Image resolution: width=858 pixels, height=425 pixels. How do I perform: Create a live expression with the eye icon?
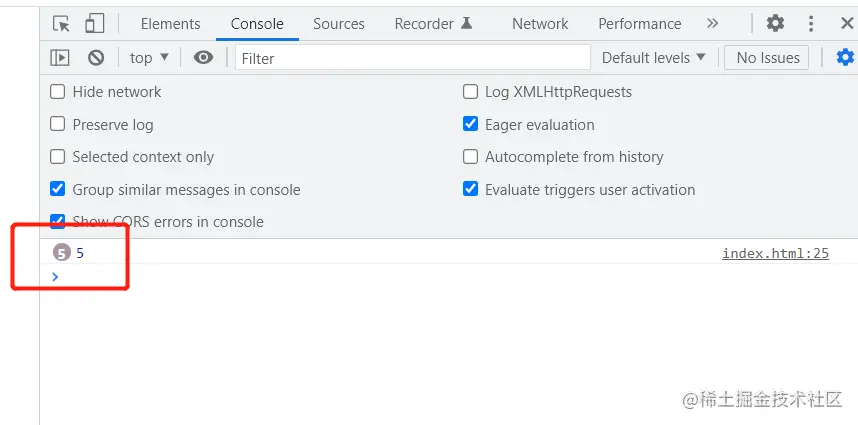(x=204, y=58)
